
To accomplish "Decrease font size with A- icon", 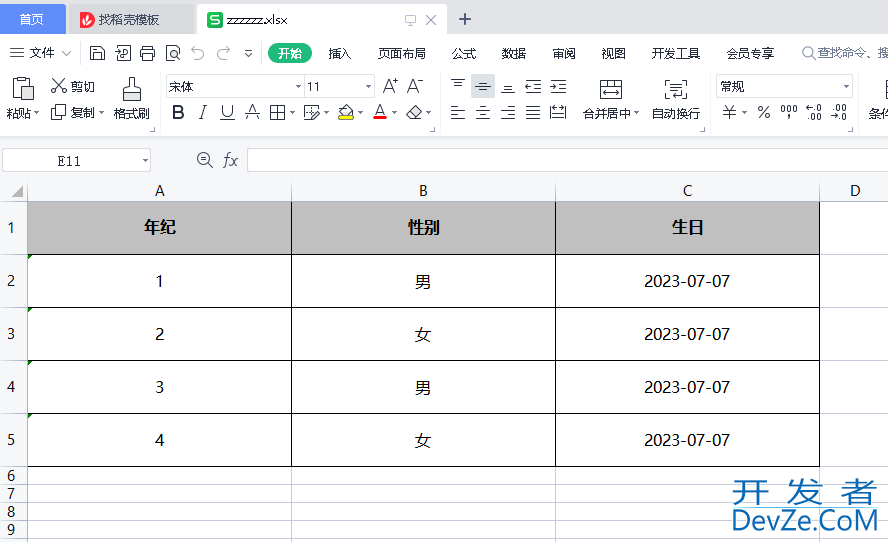I will [x=415, y=86].
